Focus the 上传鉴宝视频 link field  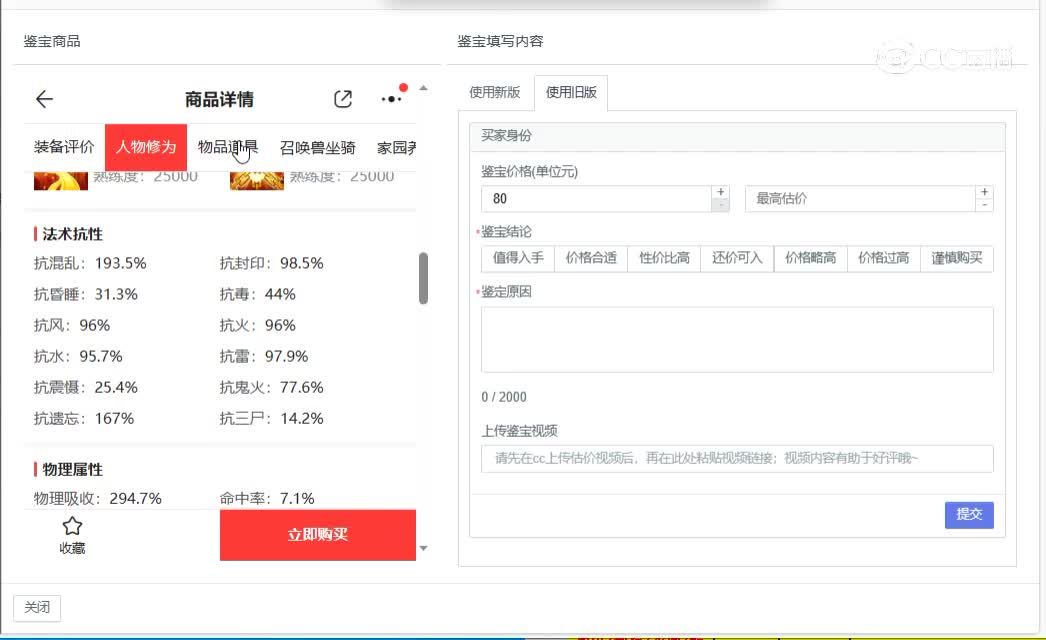(x=737, y=459)
